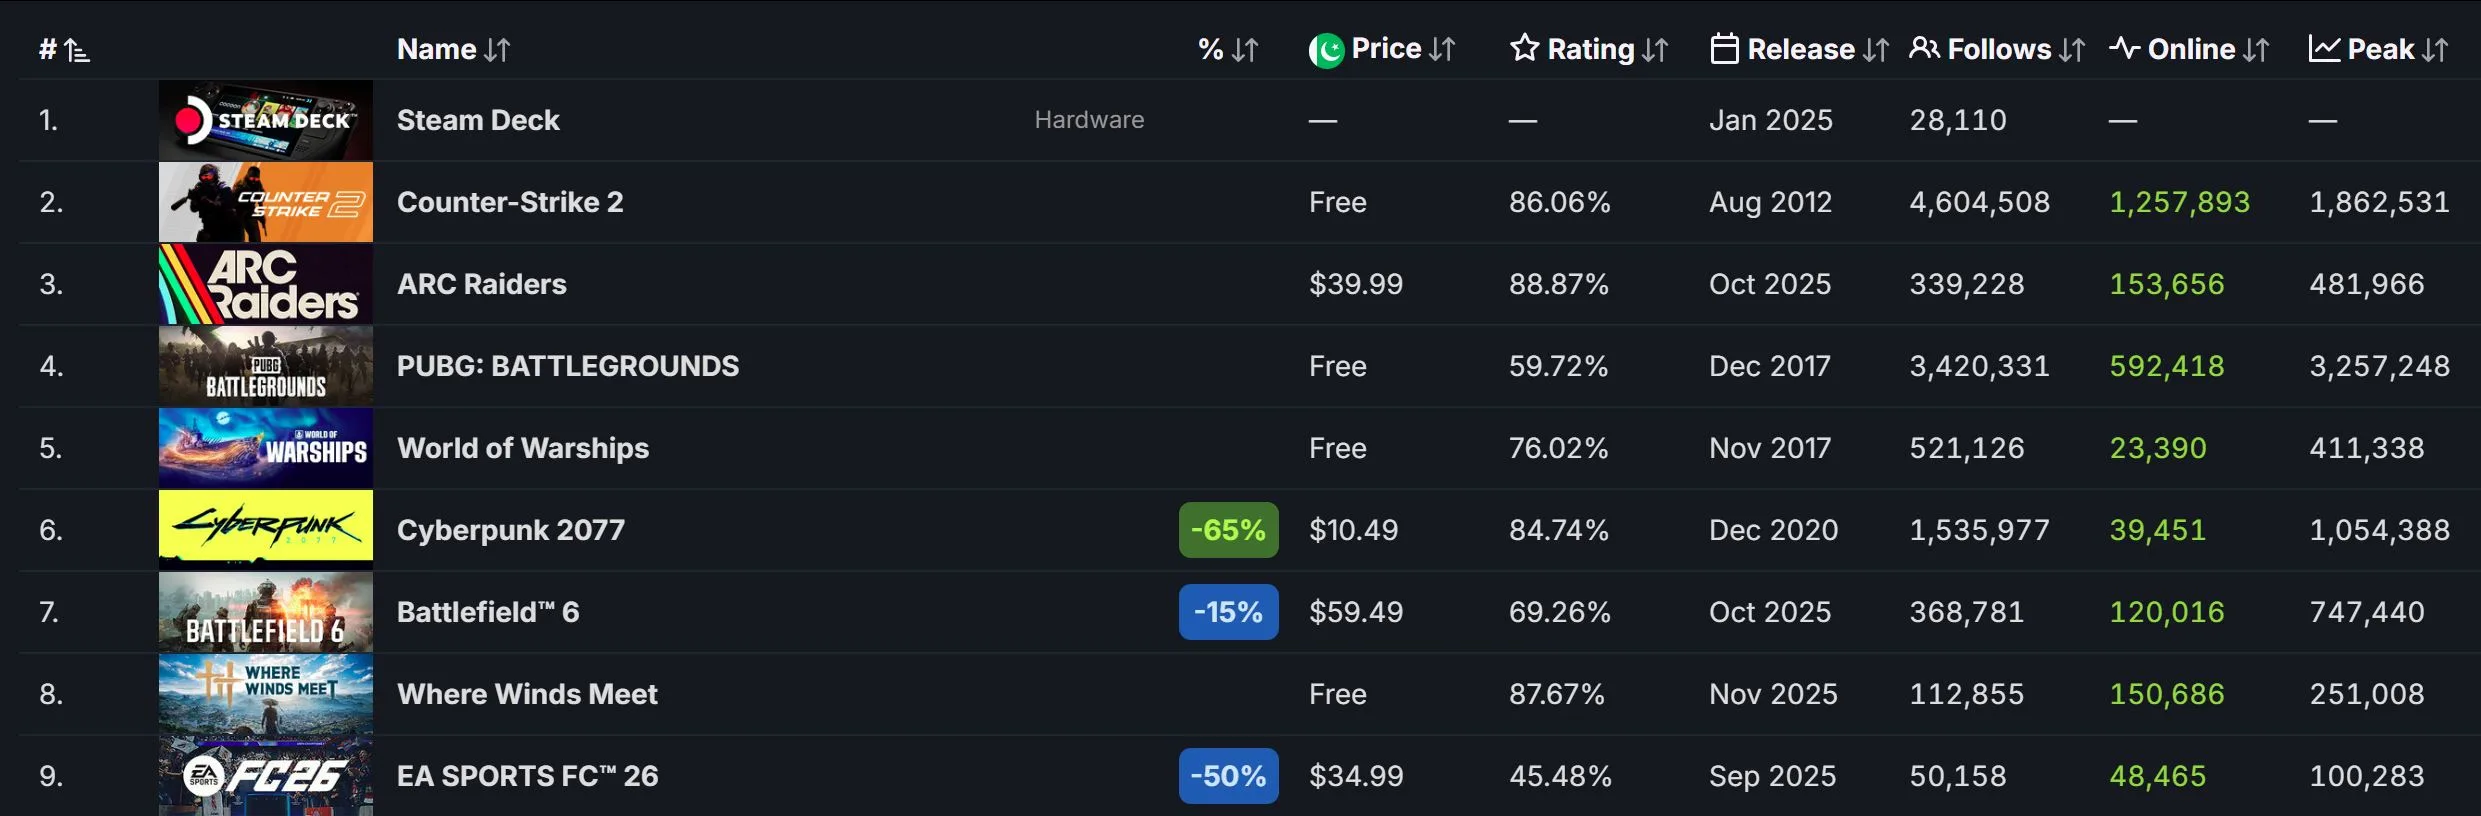Sort table by Name arrows
Viewport: 2481px width, 816px height.
pos(497,50)
